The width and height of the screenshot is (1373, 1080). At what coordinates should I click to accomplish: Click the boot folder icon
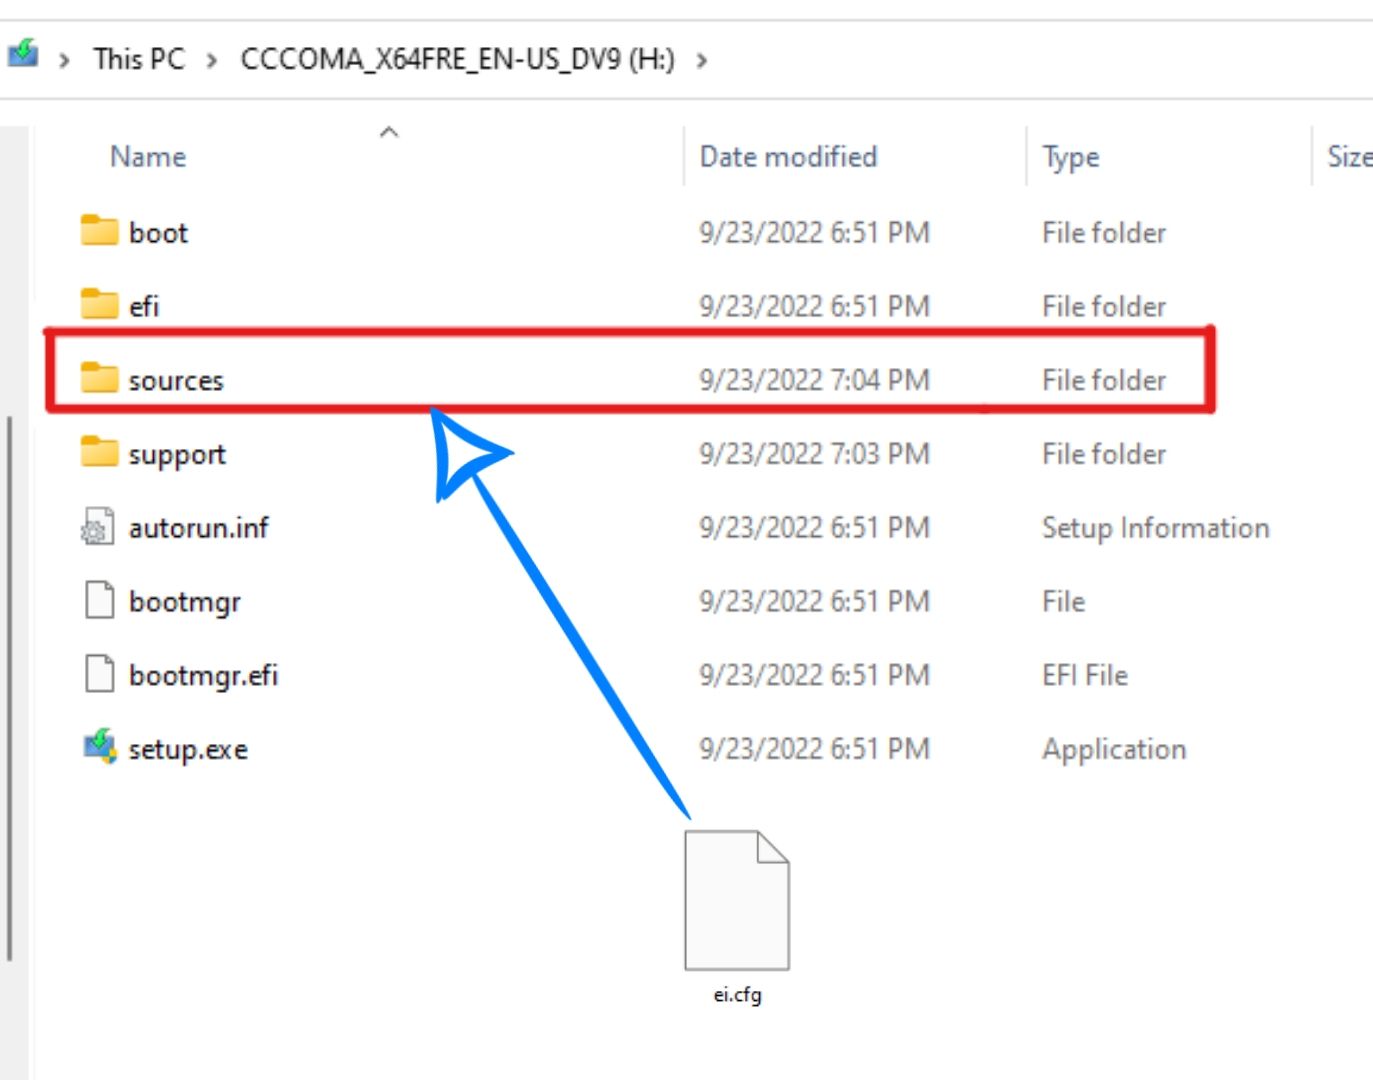99,230
